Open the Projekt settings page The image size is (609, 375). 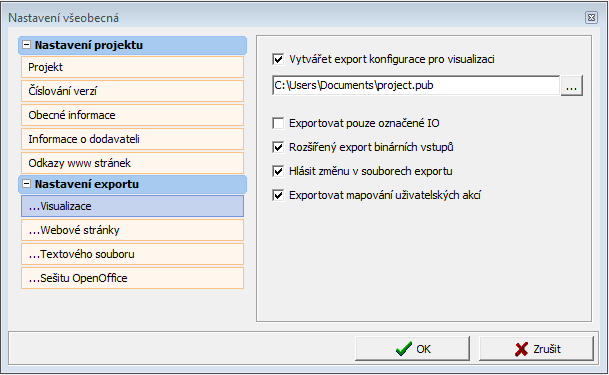click(x=132, y=67)
